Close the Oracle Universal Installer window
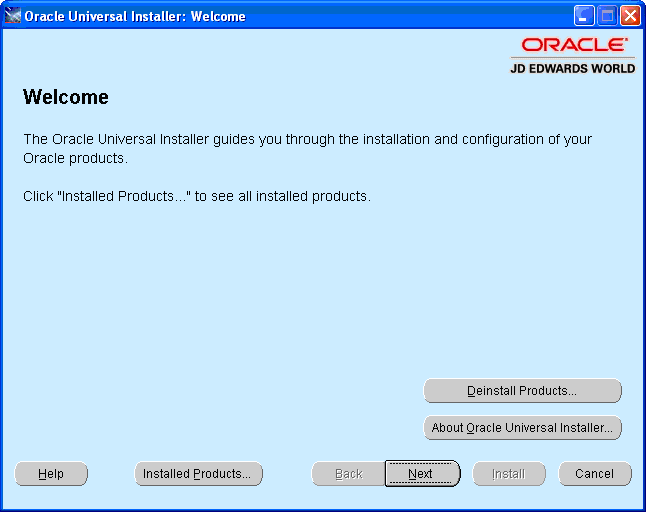Viewport: 646px width, 512px height. point(630,16)
